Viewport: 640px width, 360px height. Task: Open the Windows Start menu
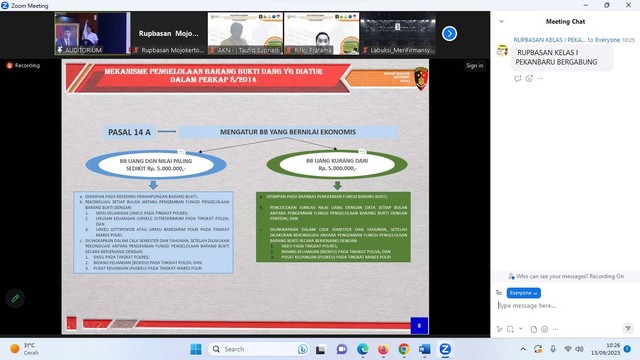tap(196, 349)
